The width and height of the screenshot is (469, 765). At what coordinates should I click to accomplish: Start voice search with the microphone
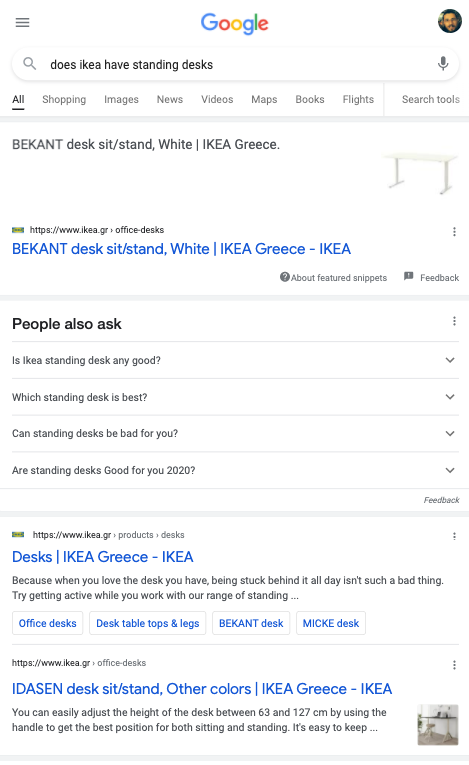click(443, 63)
